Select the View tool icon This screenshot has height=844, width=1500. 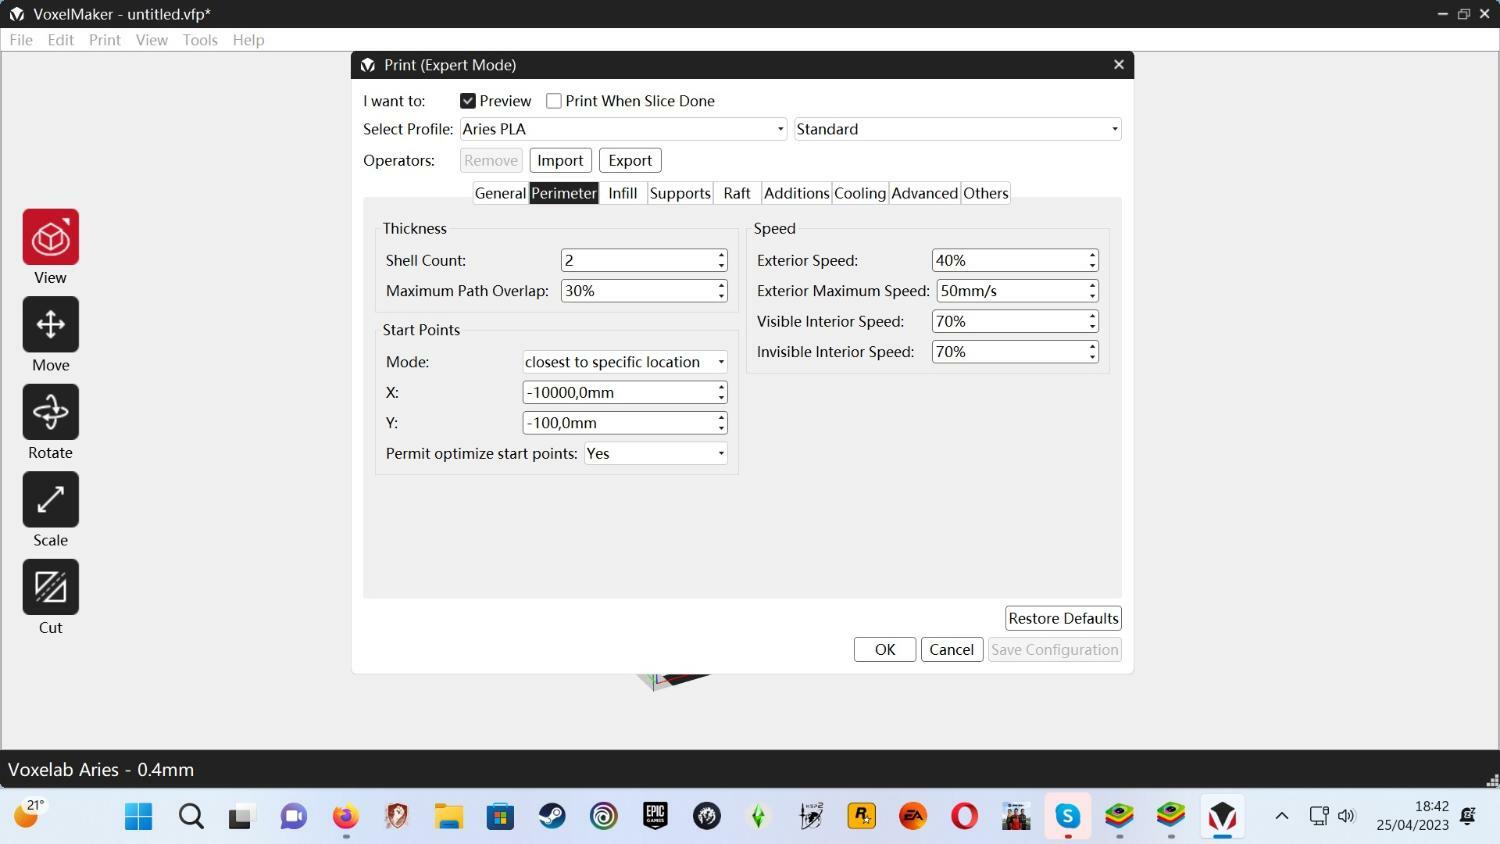pos(50,237)
